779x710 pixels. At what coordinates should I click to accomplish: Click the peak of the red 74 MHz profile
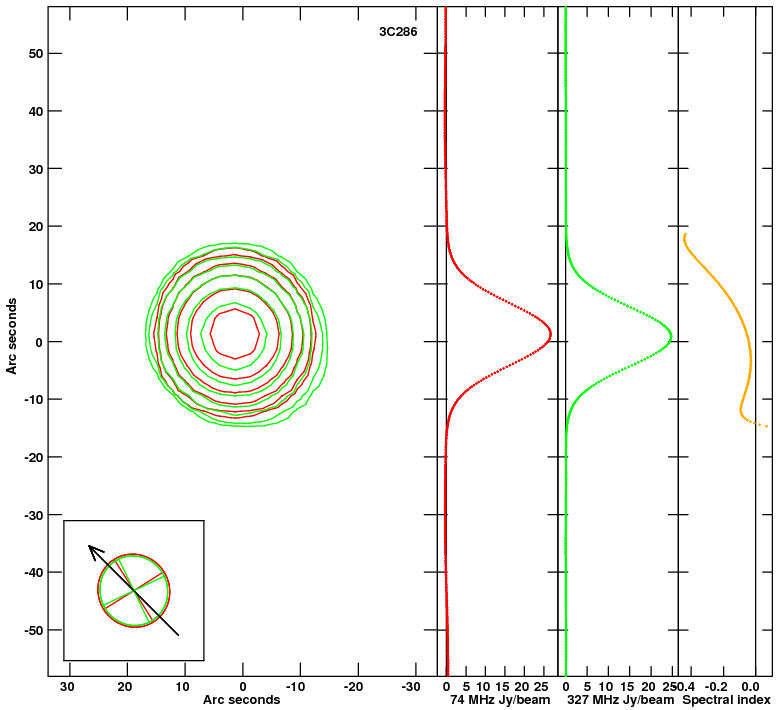[x=550, y=334]
